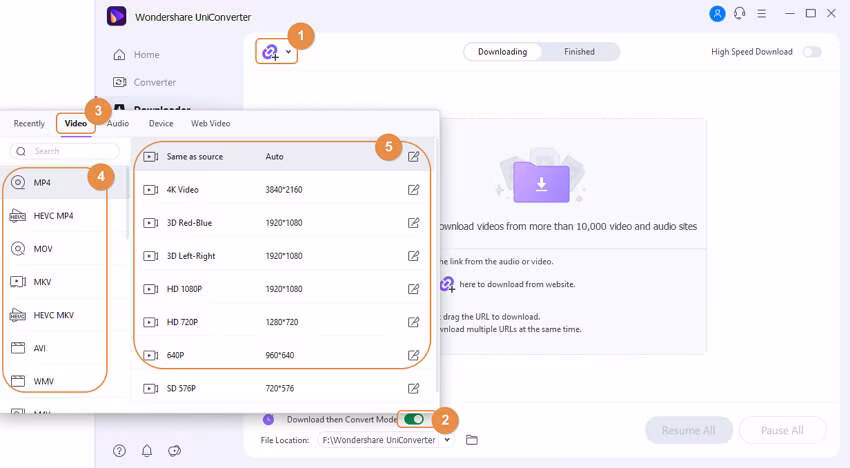The image size is (850, 468).
Task: Choose HEVC MKV format
Action: tap(65, 315)
